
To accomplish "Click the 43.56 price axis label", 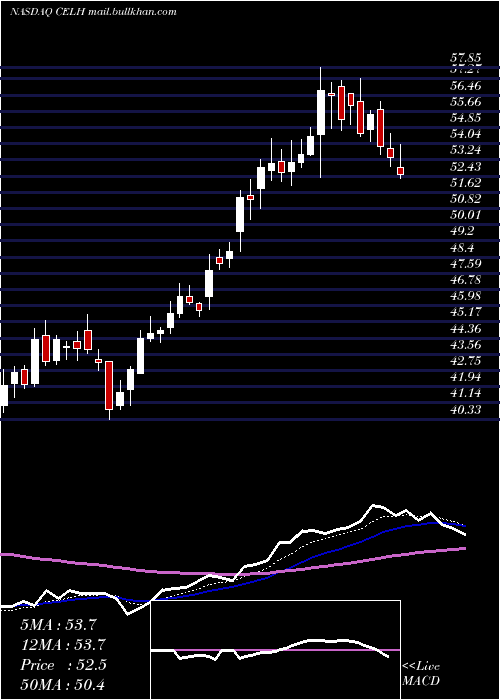I will [x=465, y=345].
